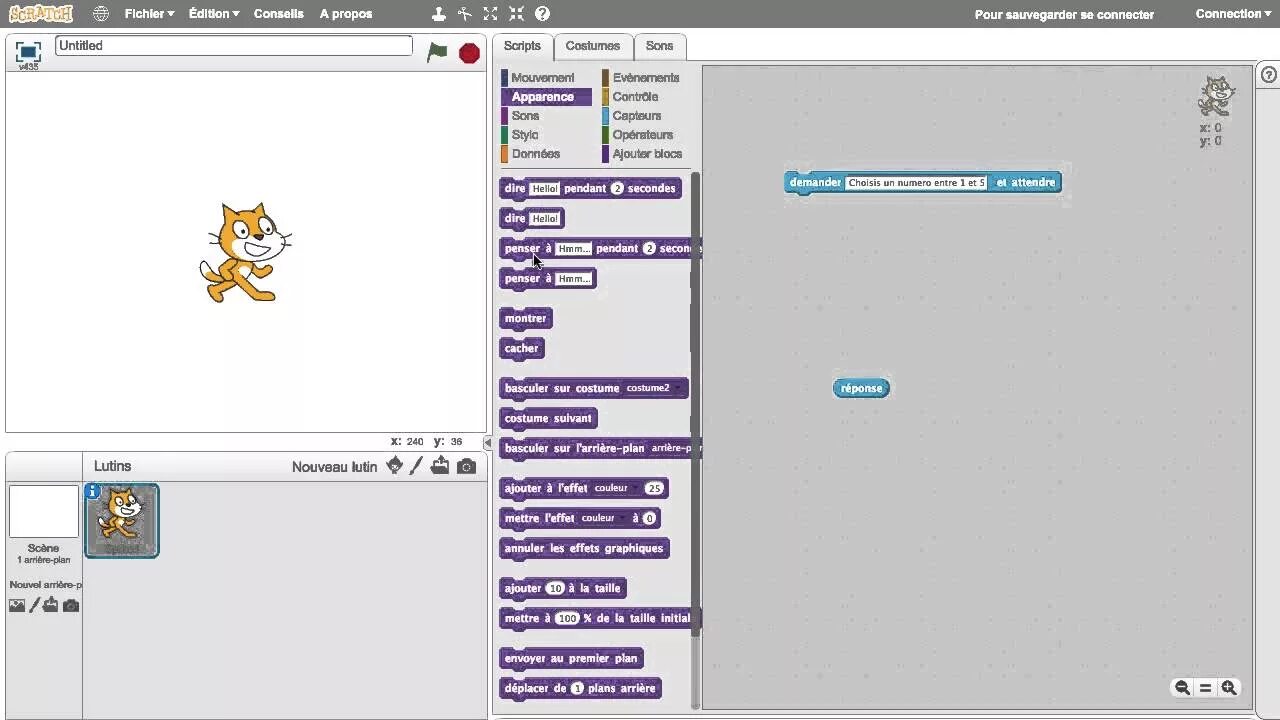
Task: Click the block help question icon
Action: click(x=542, y=14)
